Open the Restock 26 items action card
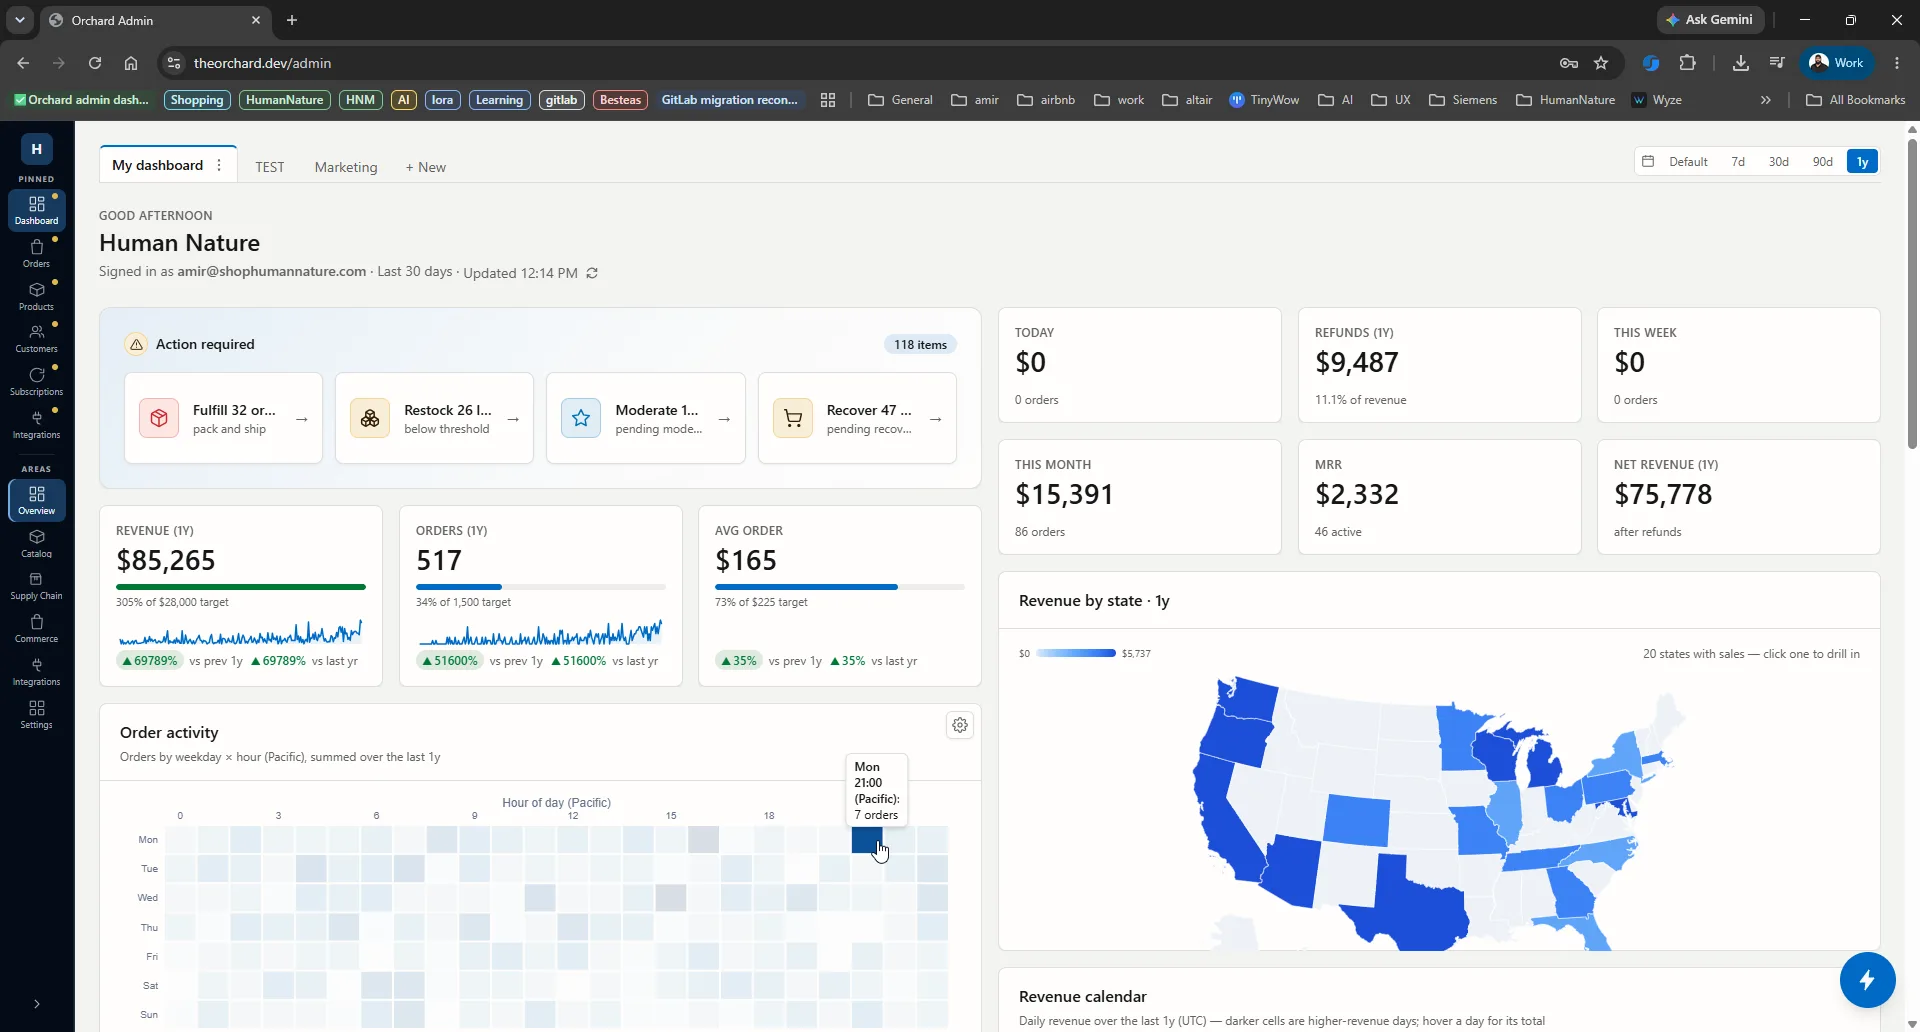 [434, 418]
